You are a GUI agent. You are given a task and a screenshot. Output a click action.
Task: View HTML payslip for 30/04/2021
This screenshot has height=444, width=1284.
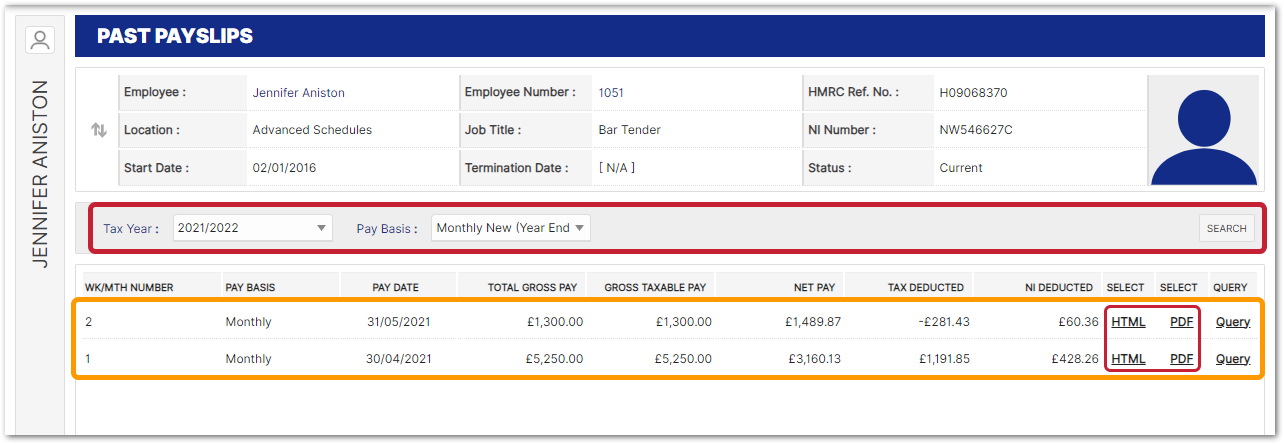tap(1128, 359)
